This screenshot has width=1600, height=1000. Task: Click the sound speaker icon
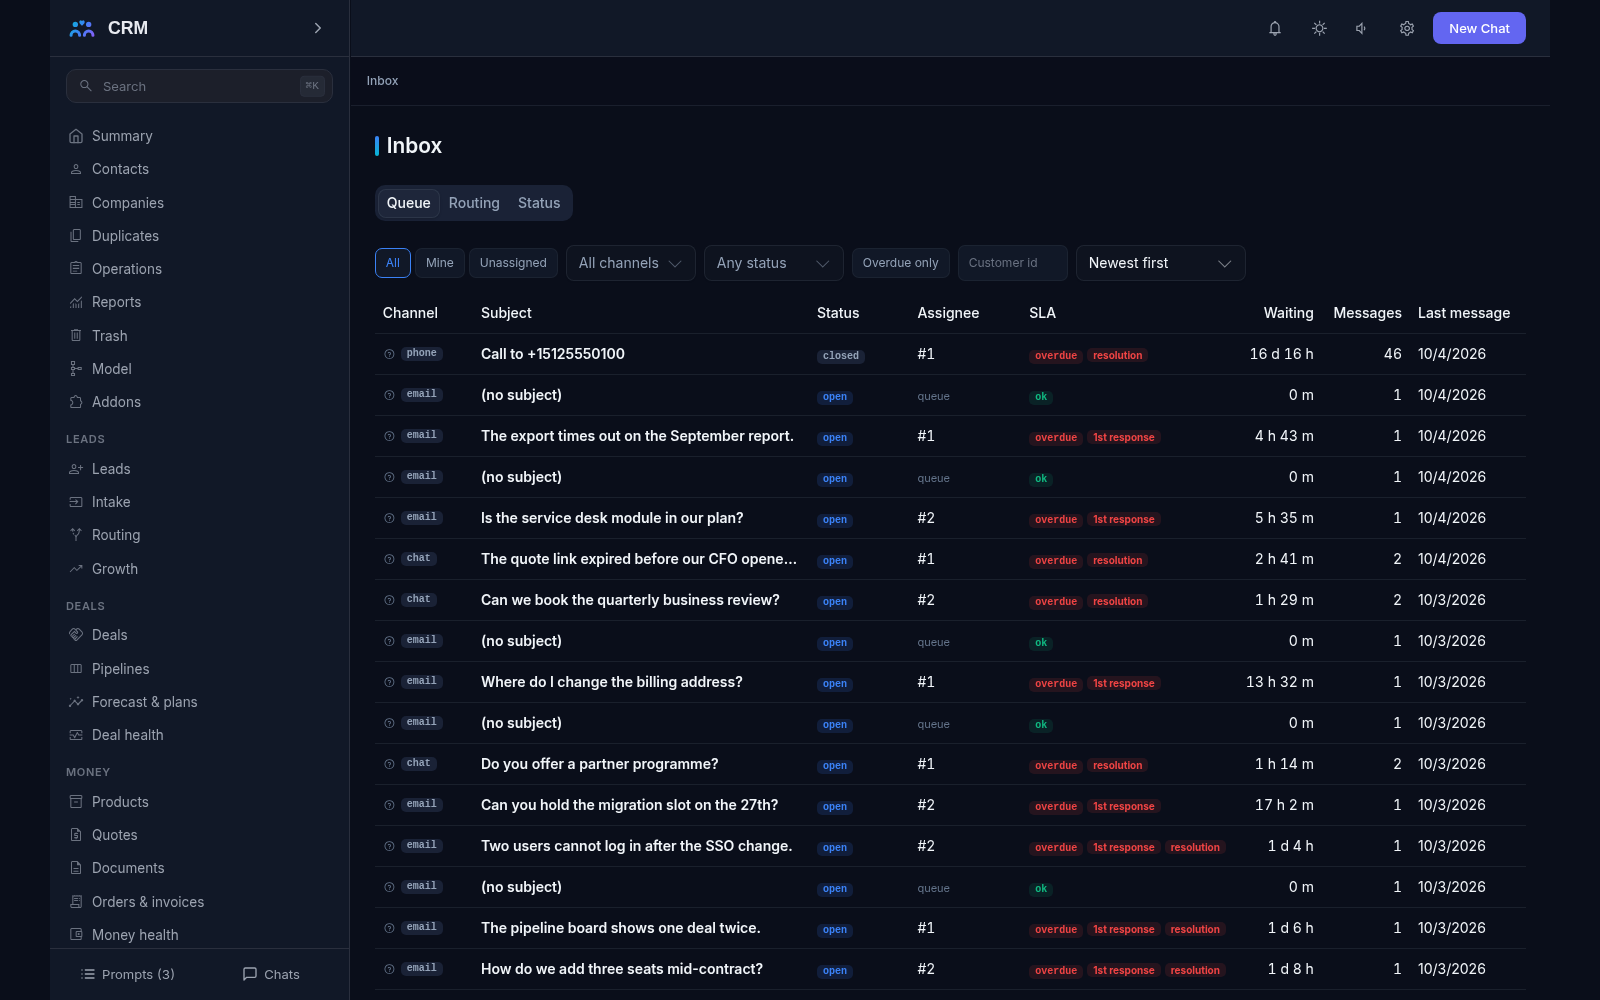click(1362, 28)
